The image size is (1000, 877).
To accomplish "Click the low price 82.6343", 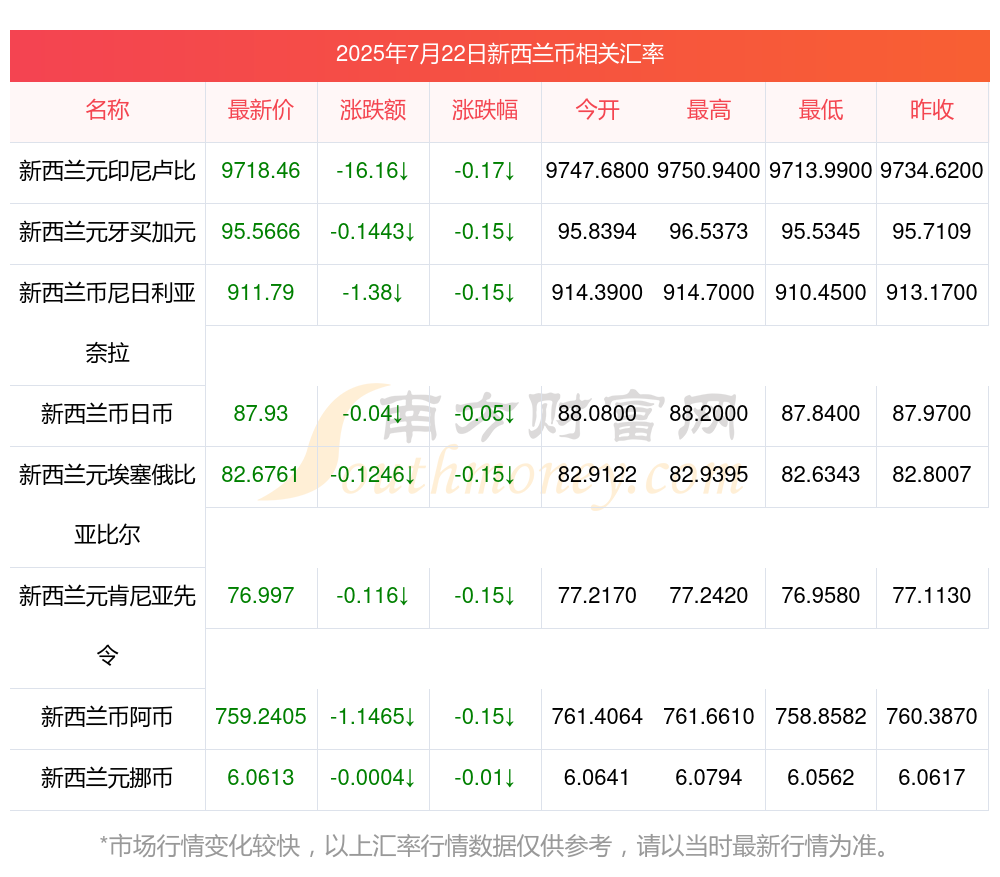I will (821, 475).
